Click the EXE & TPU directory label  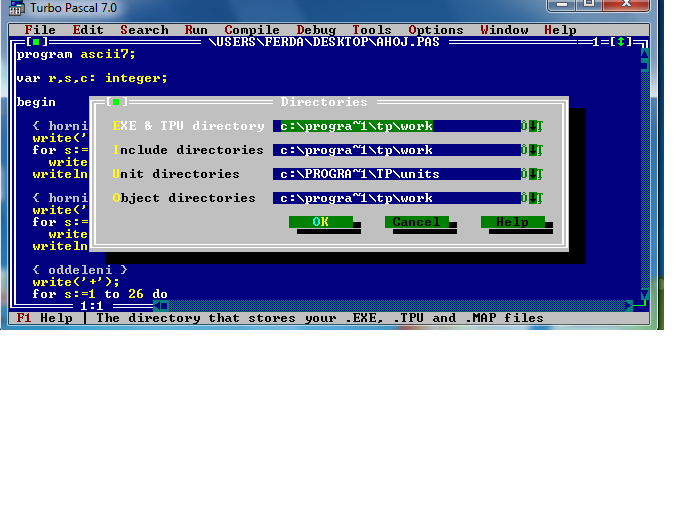tap(189, 126)
